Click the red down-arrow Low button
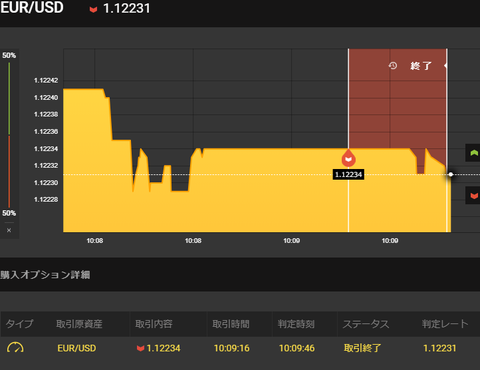Viewport: 480px width, 370px height. pos(473,195)
